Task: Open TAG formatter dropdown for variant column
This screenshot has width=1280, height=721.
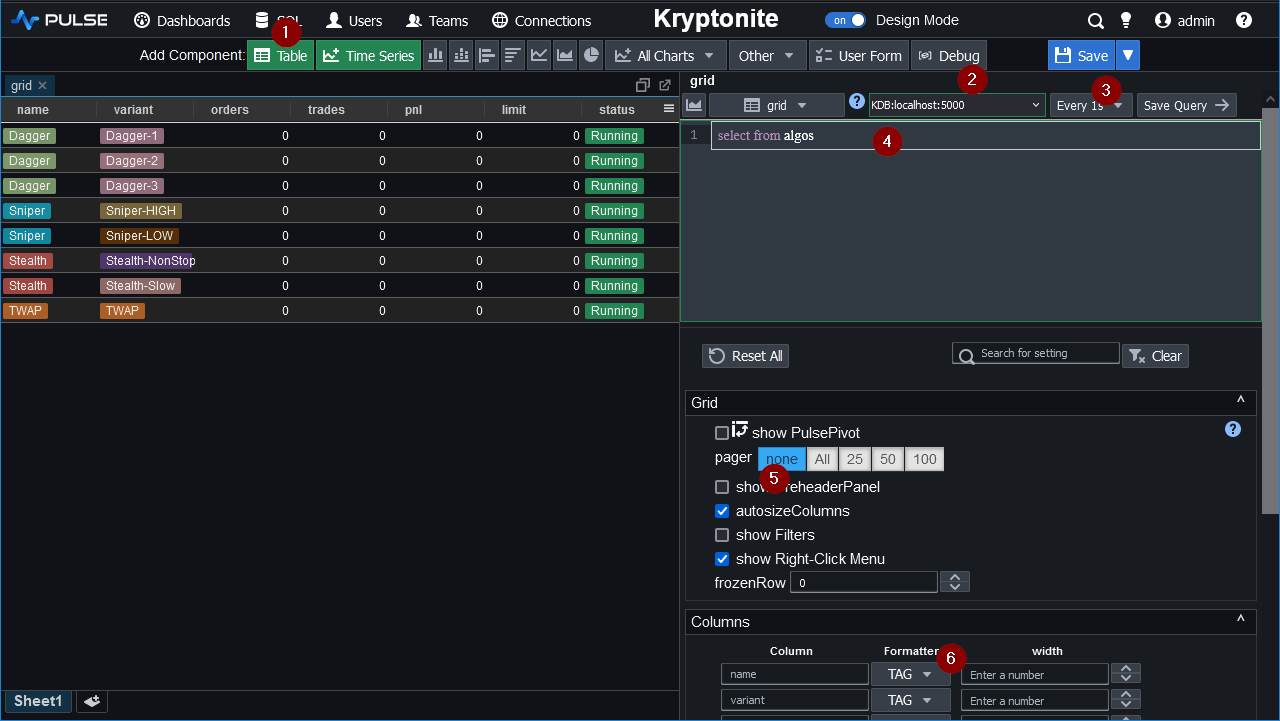Action: (910, 700)
